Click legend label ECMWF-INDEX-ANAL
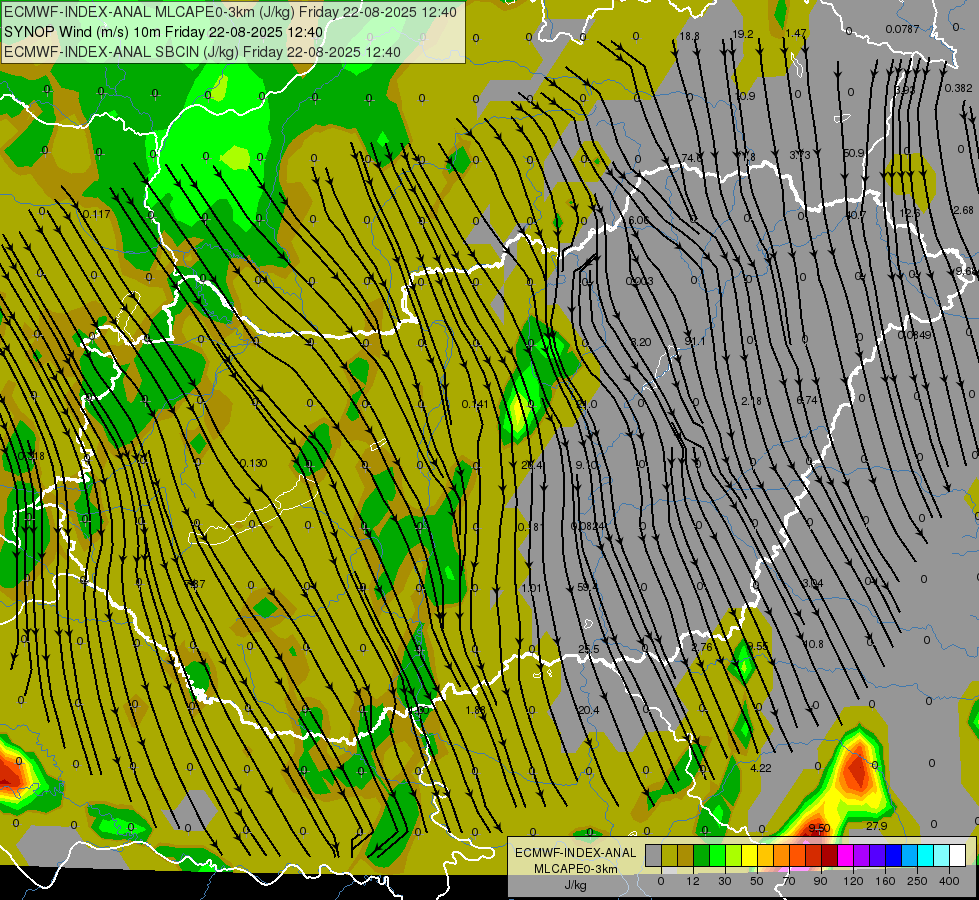The image size is (979, 900). coord(575,853)
